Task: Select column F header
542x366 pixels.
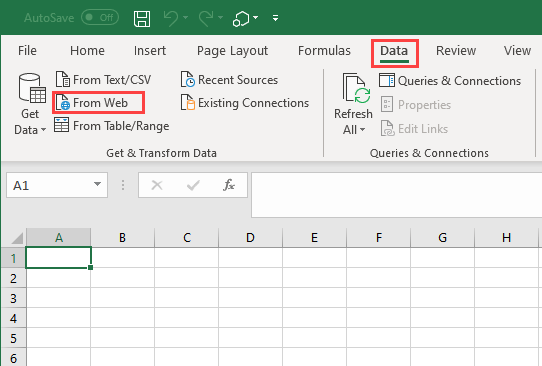Action: [379, 238]
